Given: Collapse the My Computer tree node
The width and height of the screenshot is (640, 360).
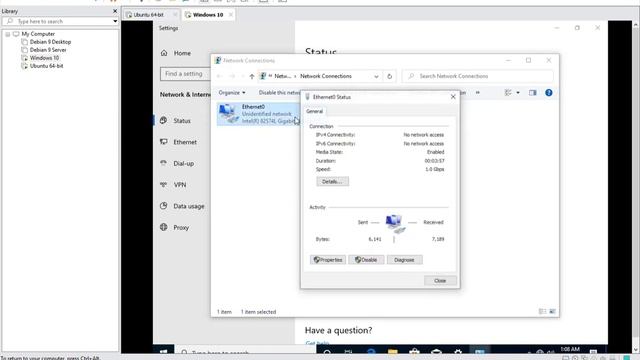Looking at the screenshot, I should coord(7,34).
